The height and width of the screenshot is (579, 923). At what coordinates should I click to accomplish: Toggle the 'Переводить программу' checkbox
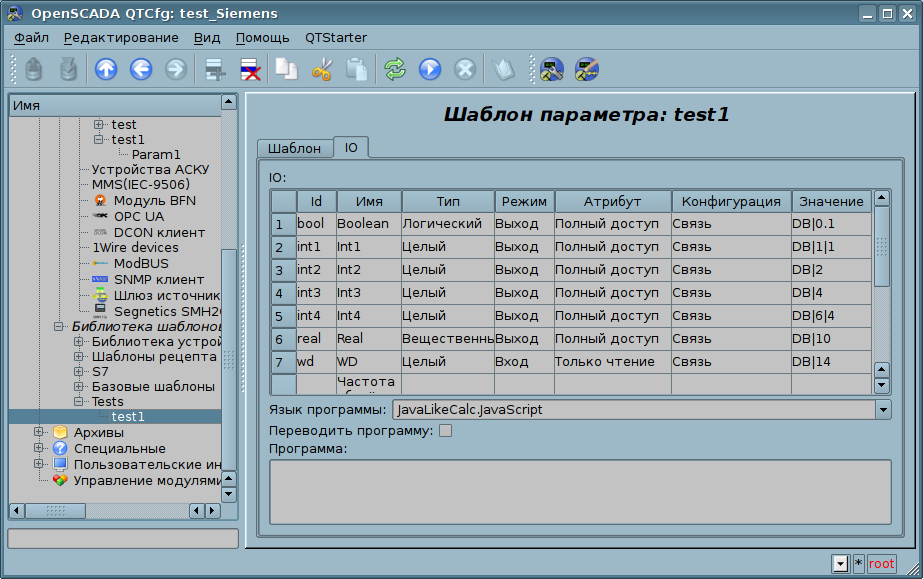[446, 431]
